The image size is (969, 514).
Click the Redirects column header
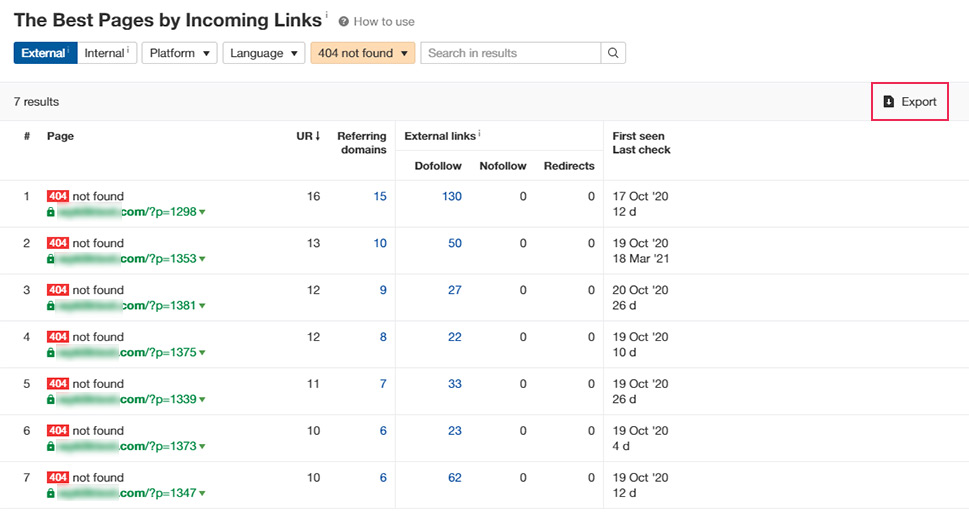coord(569,166)
